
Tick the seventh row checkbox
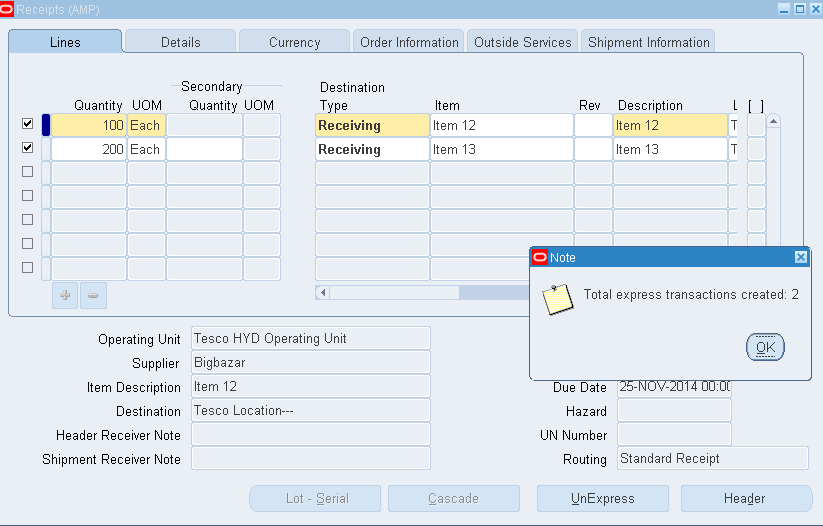pos(28,268)
